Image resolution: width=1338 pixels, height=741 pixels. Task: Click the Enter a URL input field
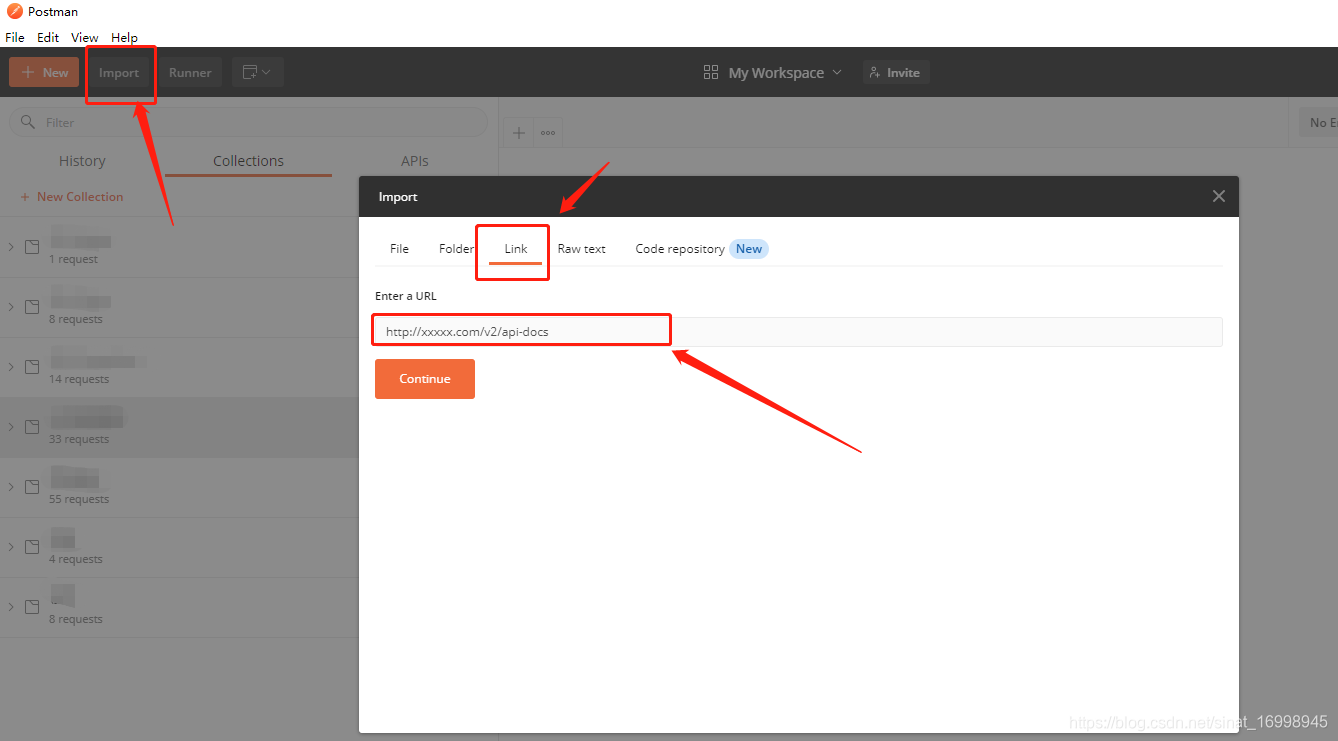[x=798, y=332]
